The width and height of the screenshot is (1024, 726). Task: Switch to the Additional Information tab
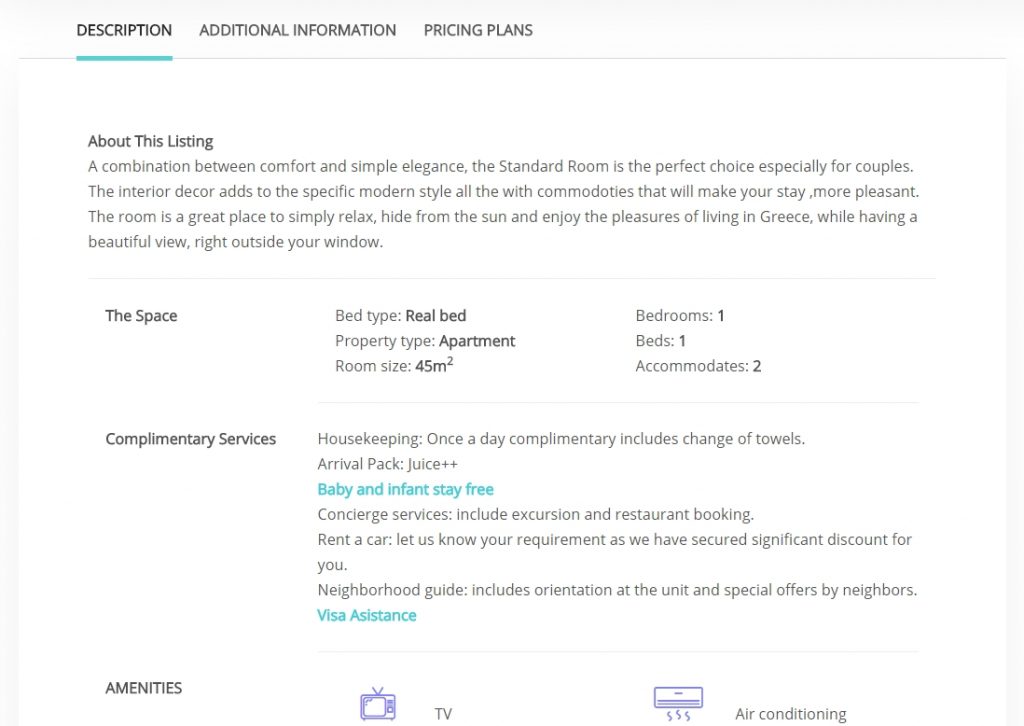point(298,30)
